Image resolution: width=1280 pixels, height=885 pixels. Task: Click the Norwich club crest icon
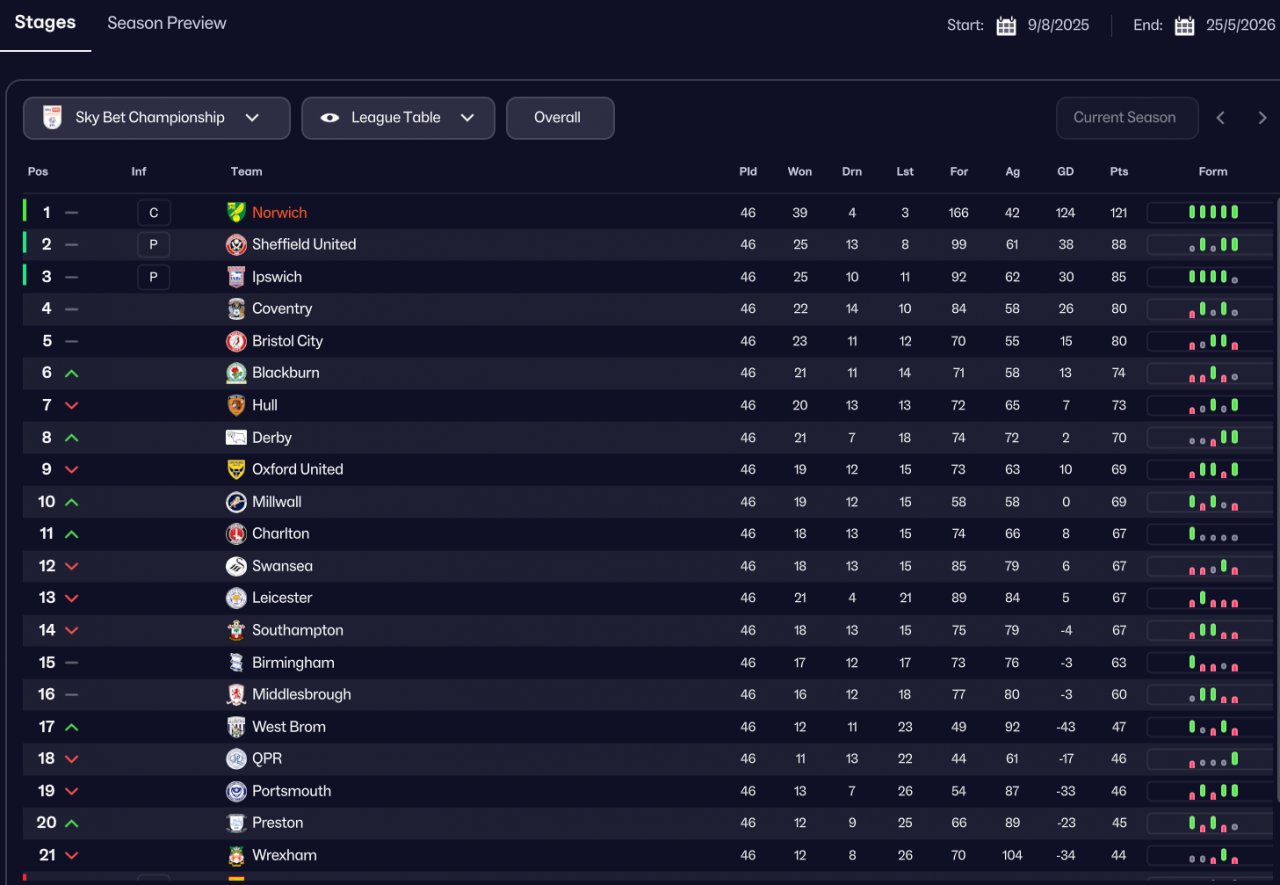tap(236, 213)
